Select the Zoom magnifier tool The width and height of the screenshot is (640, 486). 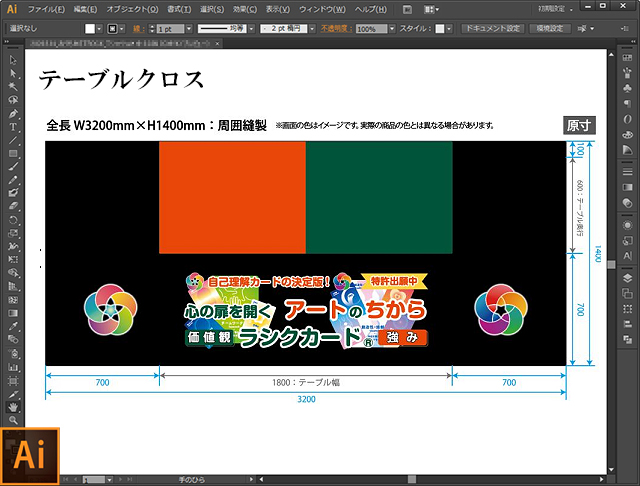pyautogui.click(x=13, y=420)
